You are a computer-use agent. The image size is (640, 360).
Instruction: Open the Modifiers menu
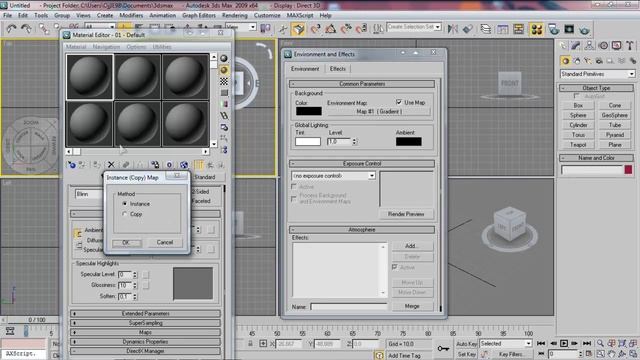tap(131, 15)
